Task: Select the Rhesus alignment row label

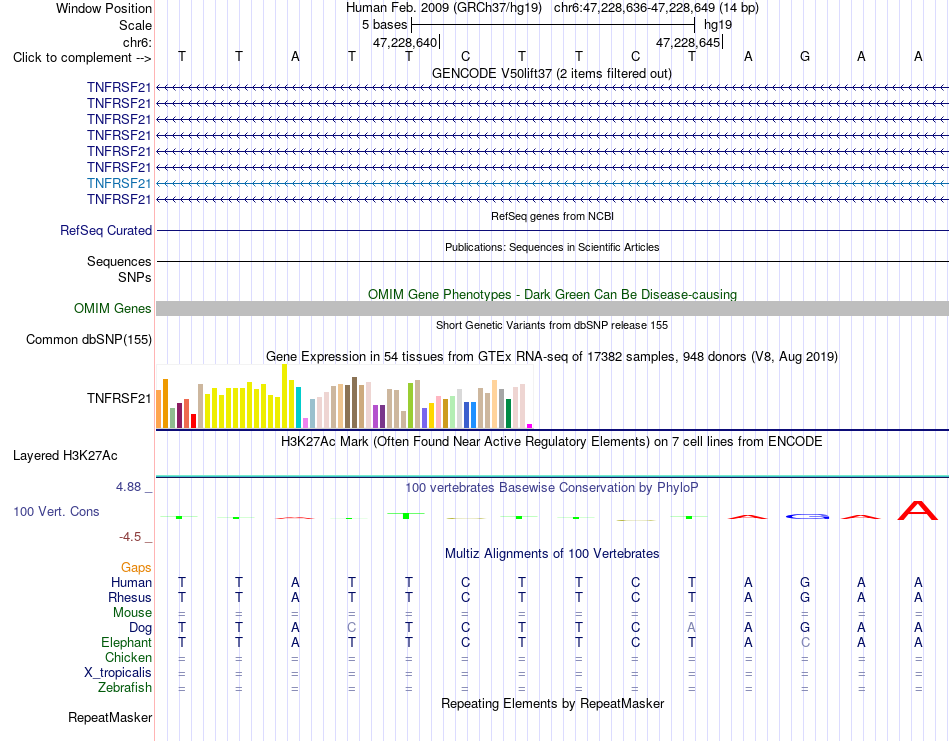Action: click(x=130, y=597)
